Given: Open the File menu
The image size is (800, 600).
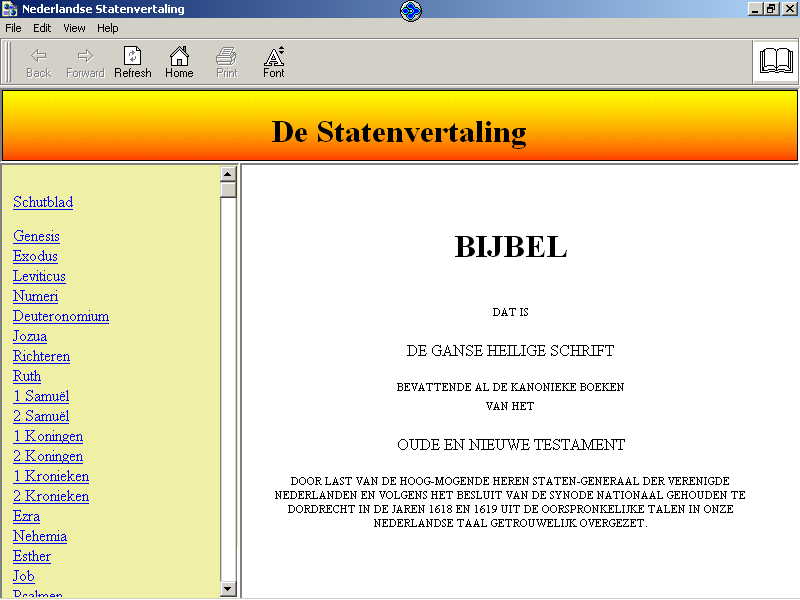Looking at the screenshot, I should [13, 28].
